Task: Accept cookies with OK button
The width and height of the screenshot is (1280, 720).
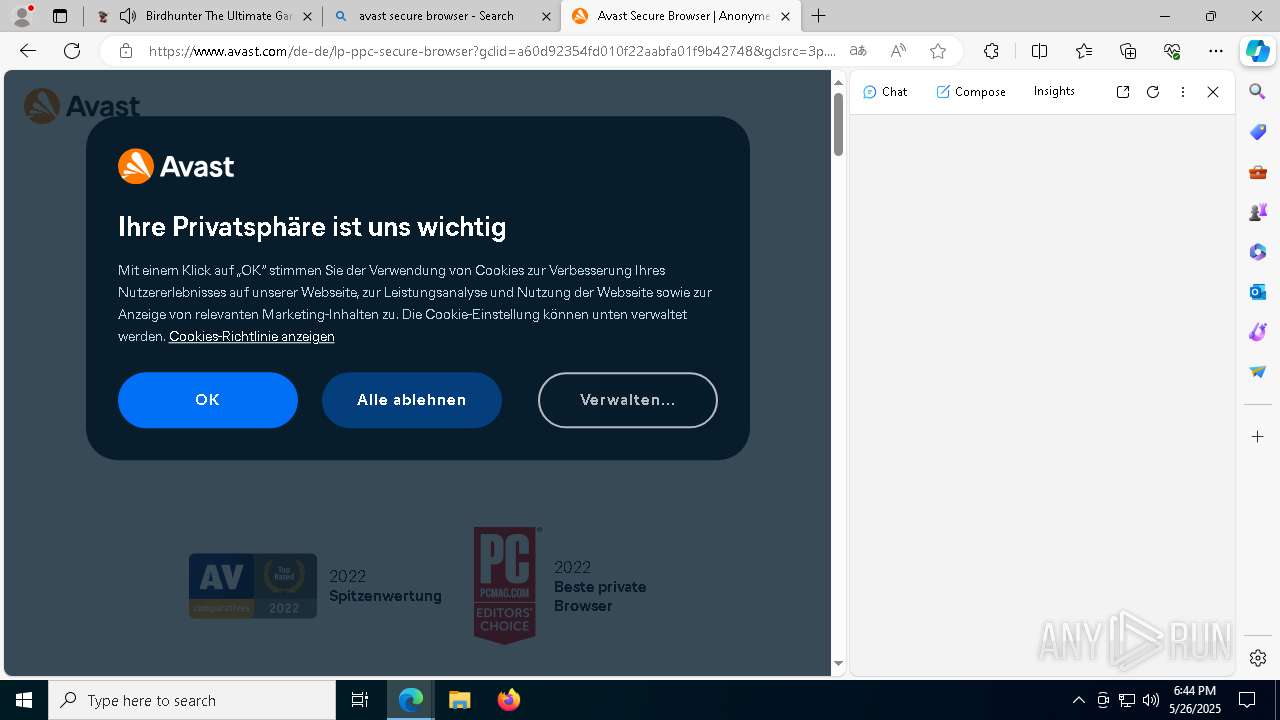Action: point(208,400)
